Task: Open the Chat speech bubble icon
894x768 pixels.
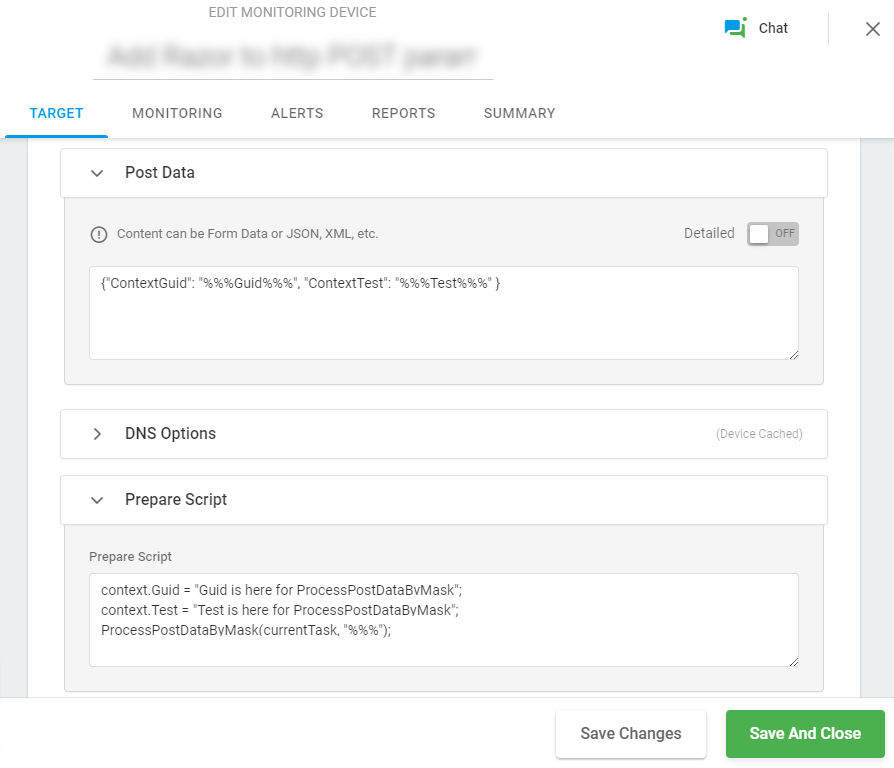Action: [x=736, y=28]
